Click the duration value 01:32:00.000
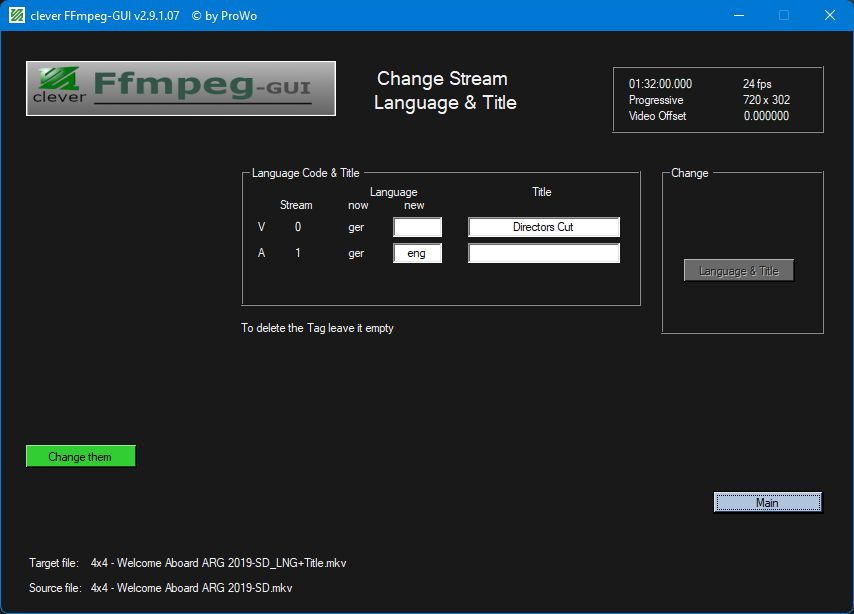Image resolution: width=854 pixels, height=614 pixels. (660, 84)
